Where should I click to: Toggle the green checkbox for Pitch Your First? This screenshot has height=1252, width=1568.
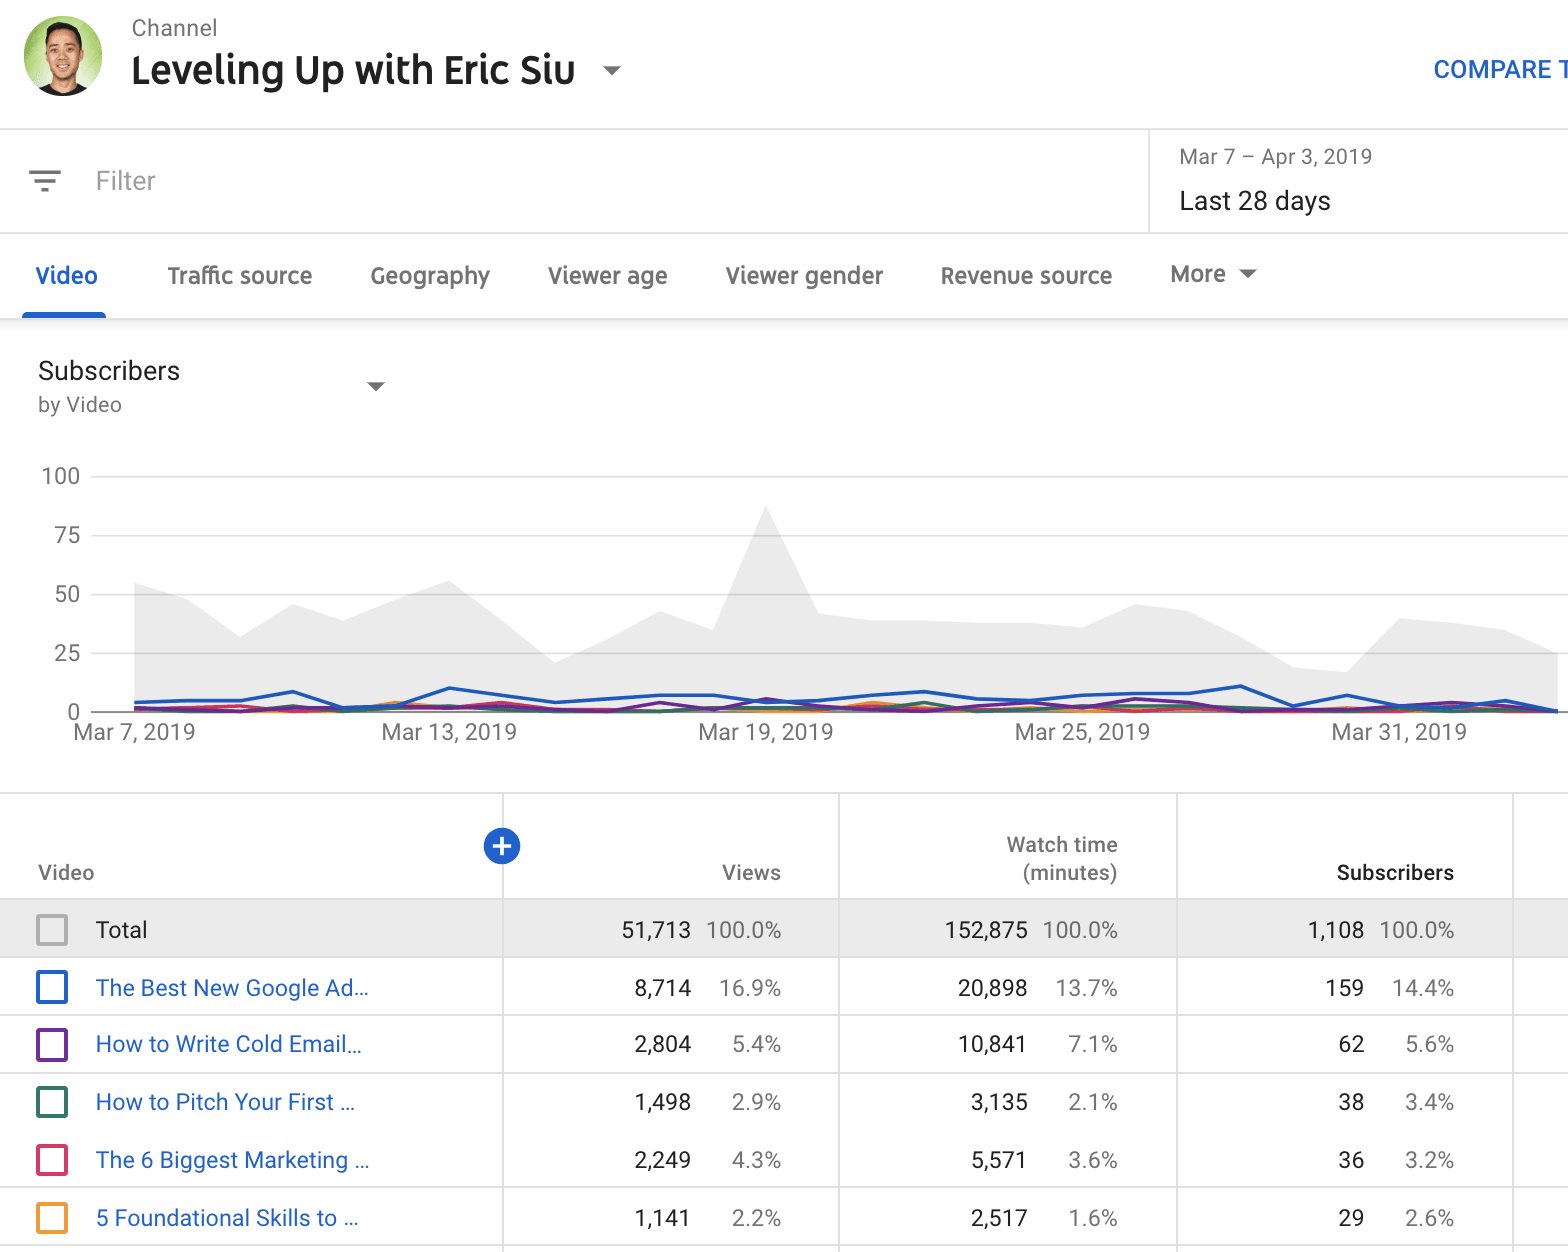click(52, 1102)
